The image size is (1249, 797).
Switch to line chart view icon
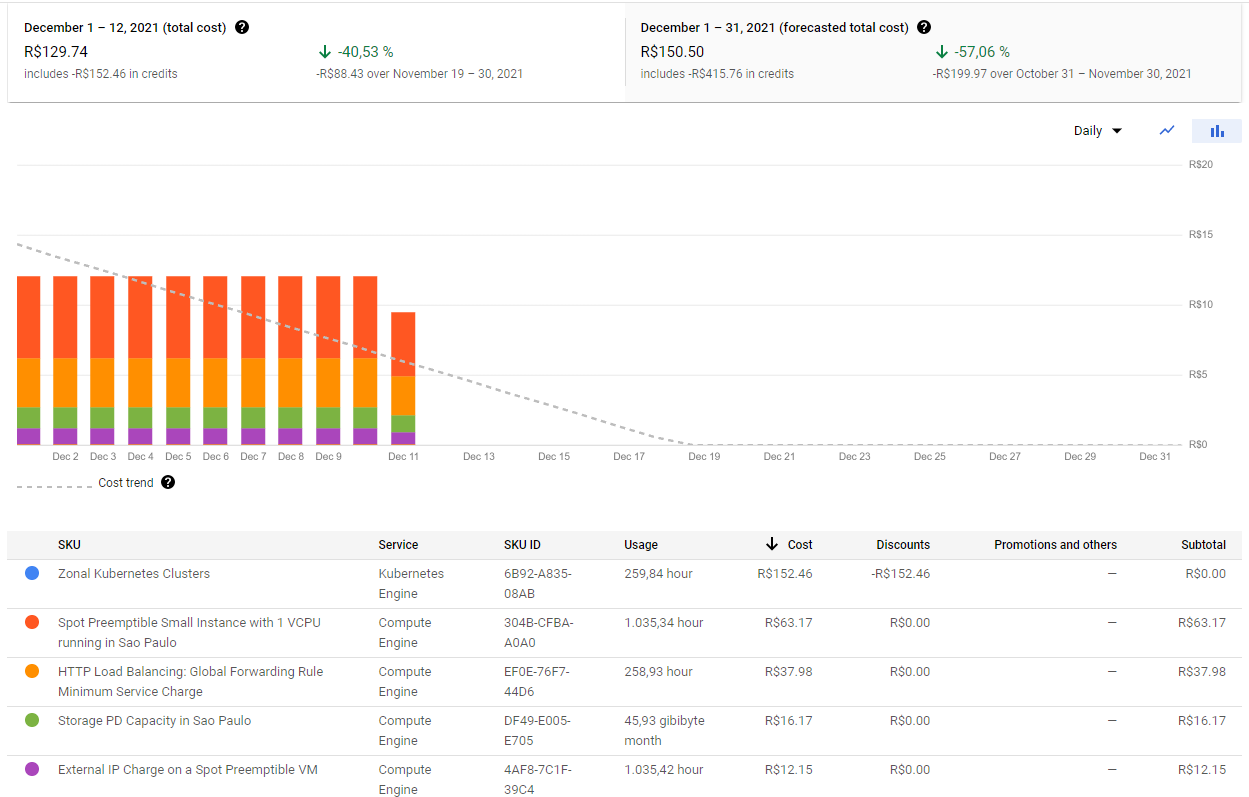[x=1166, y=131]
